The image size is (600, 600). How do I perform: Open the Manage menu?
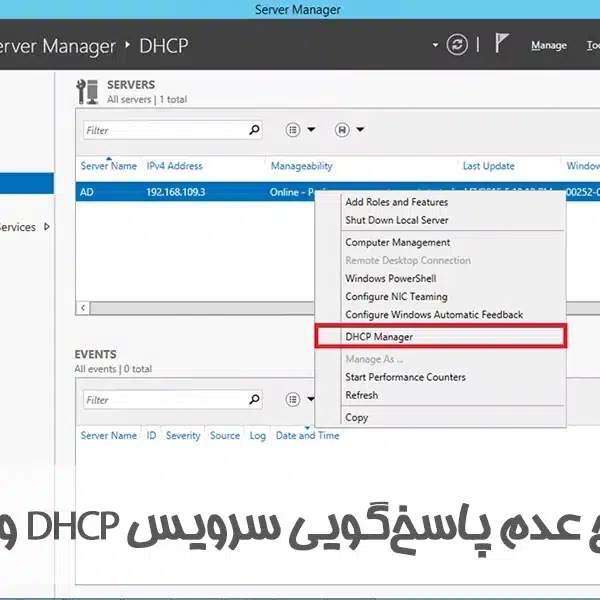pos(548,45)
